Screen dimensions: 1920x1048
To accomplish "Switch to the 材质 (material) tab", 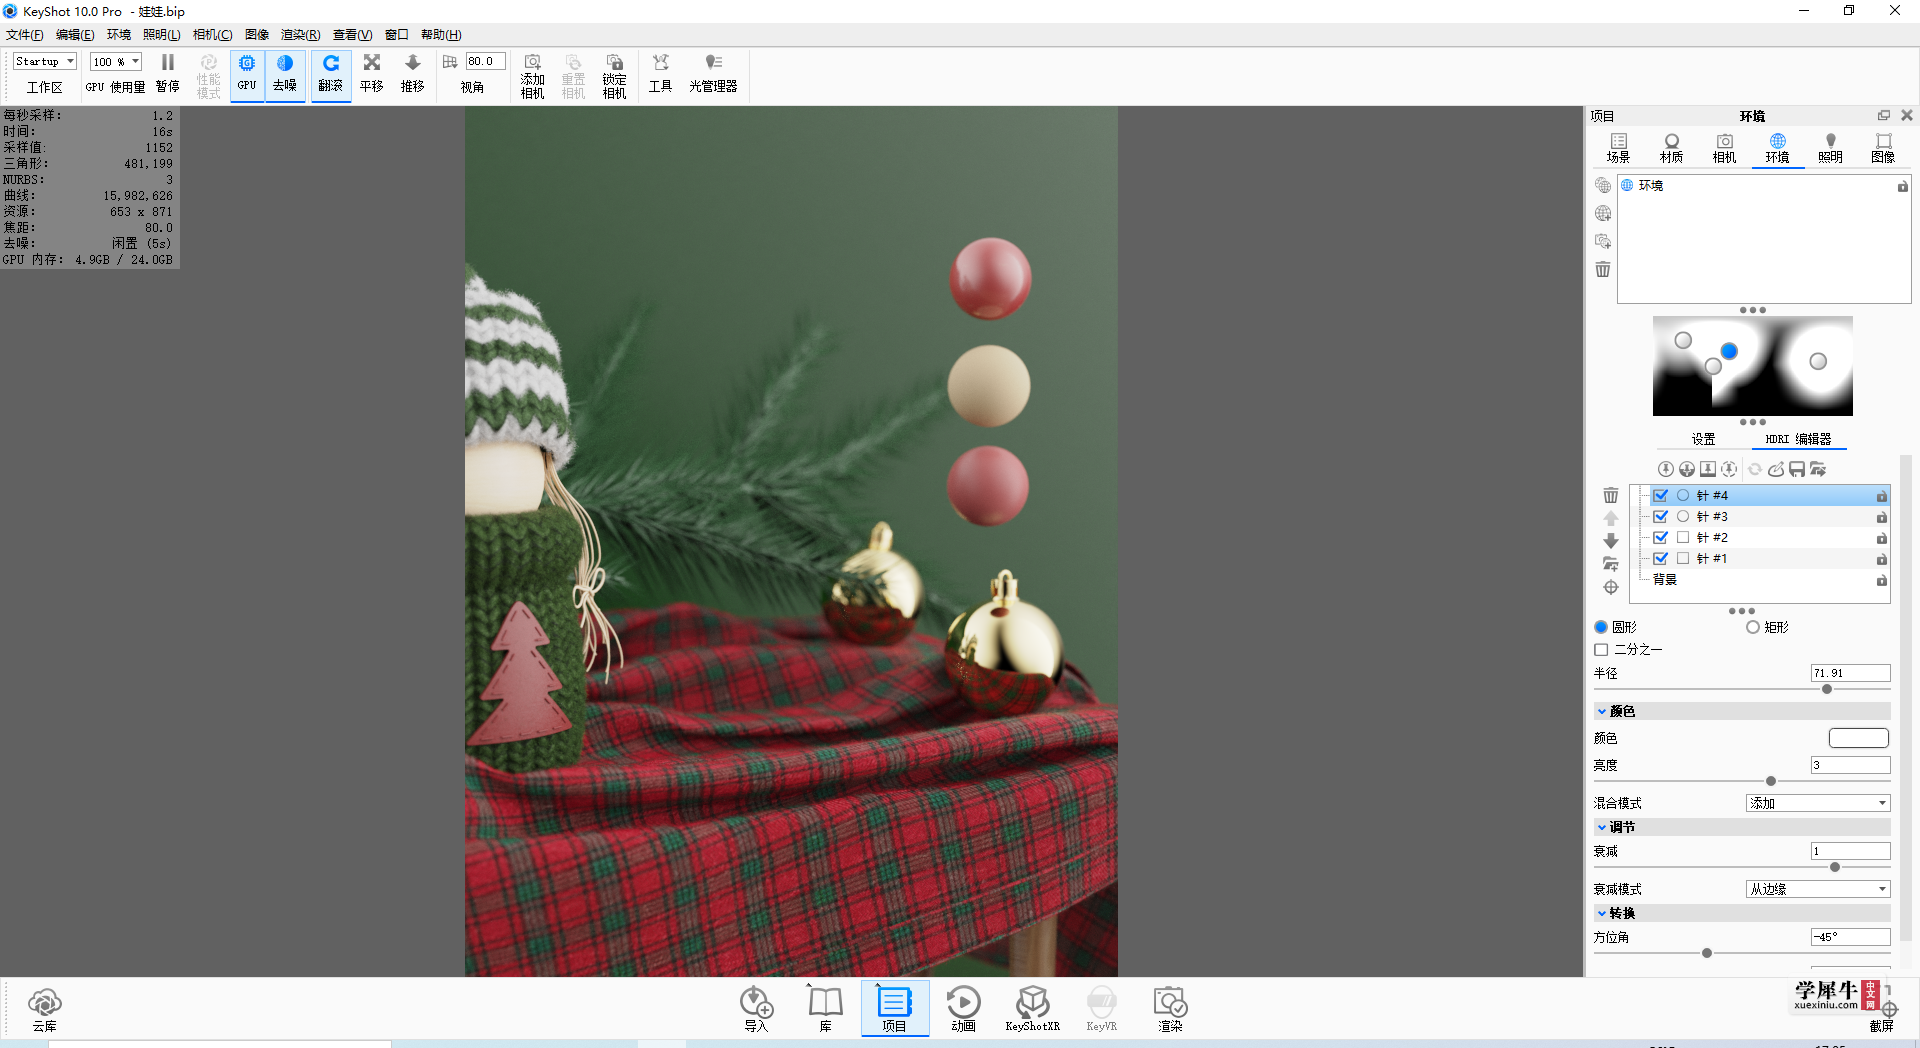I will (1672, 149).
